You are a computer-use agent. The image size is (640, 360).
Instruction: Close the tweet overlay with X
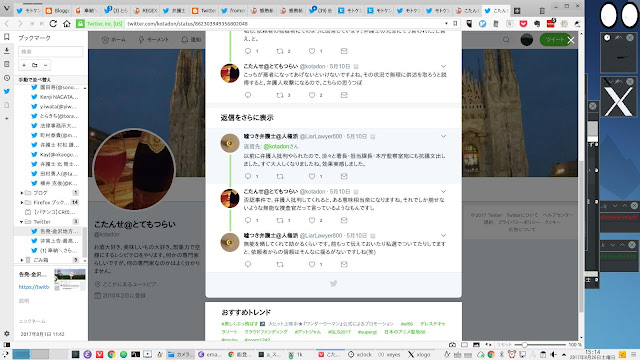(x=571, y=40)
